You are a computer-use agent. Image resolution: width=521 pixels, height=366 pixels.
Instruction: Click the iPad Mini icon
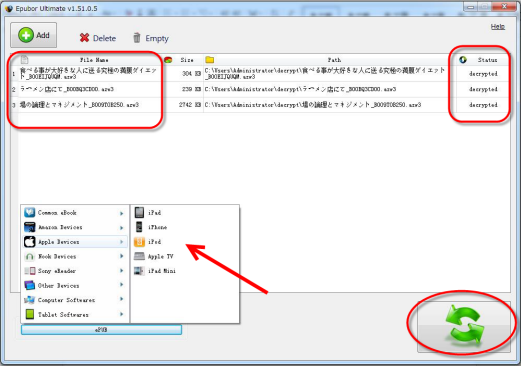pyautogui.click(x=139, y=271)
